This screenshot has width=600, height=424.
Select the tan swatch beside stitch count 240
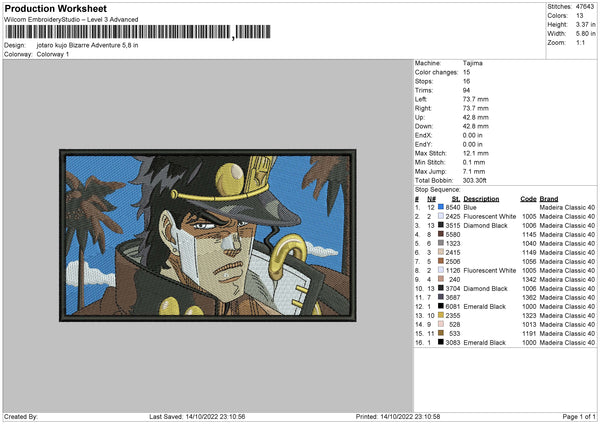(x=441, y=279)
